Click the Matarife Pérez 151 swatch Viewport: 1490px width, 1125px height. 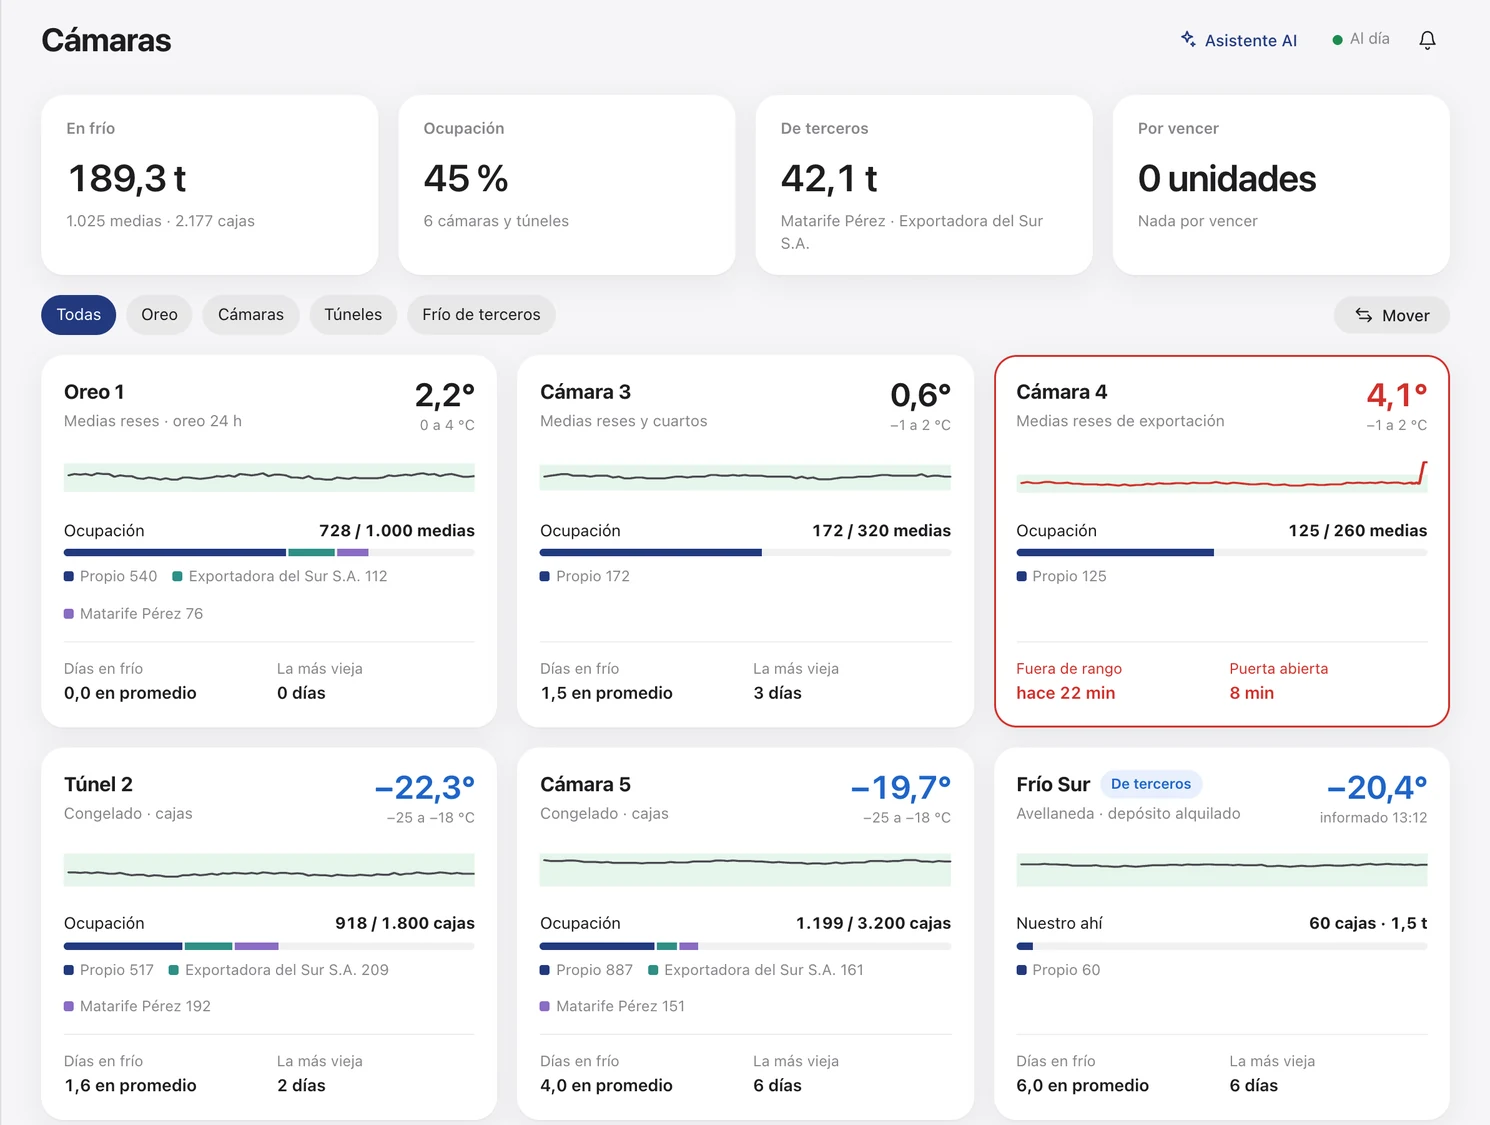pos(545,1006)
